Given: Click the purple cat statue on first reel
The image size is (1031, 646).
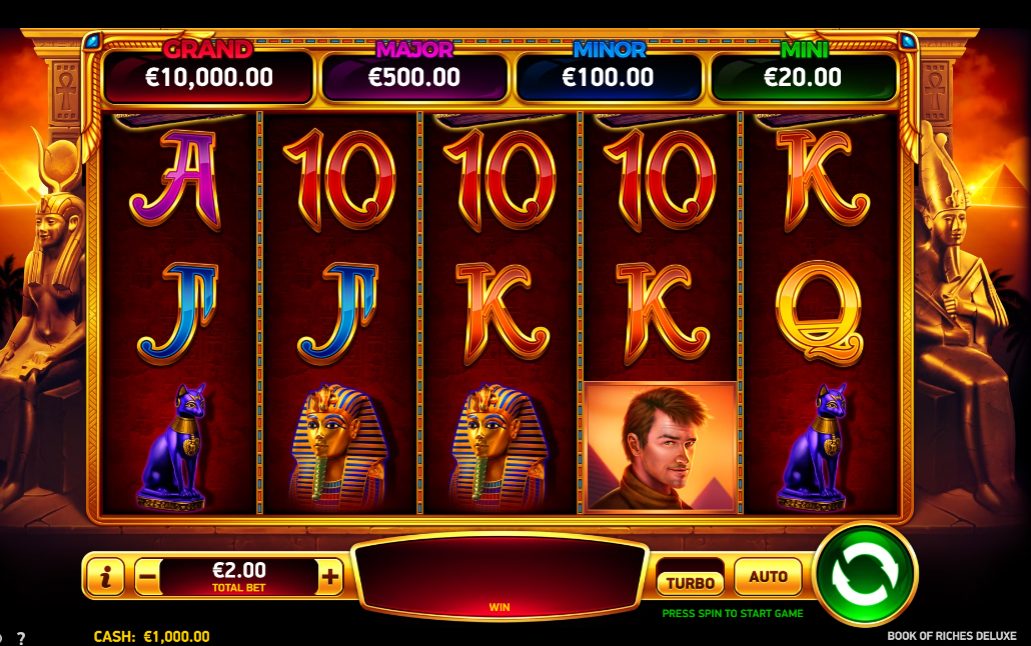Looking at the screenshot, I should pyautogui.click(x=173, y=447).
